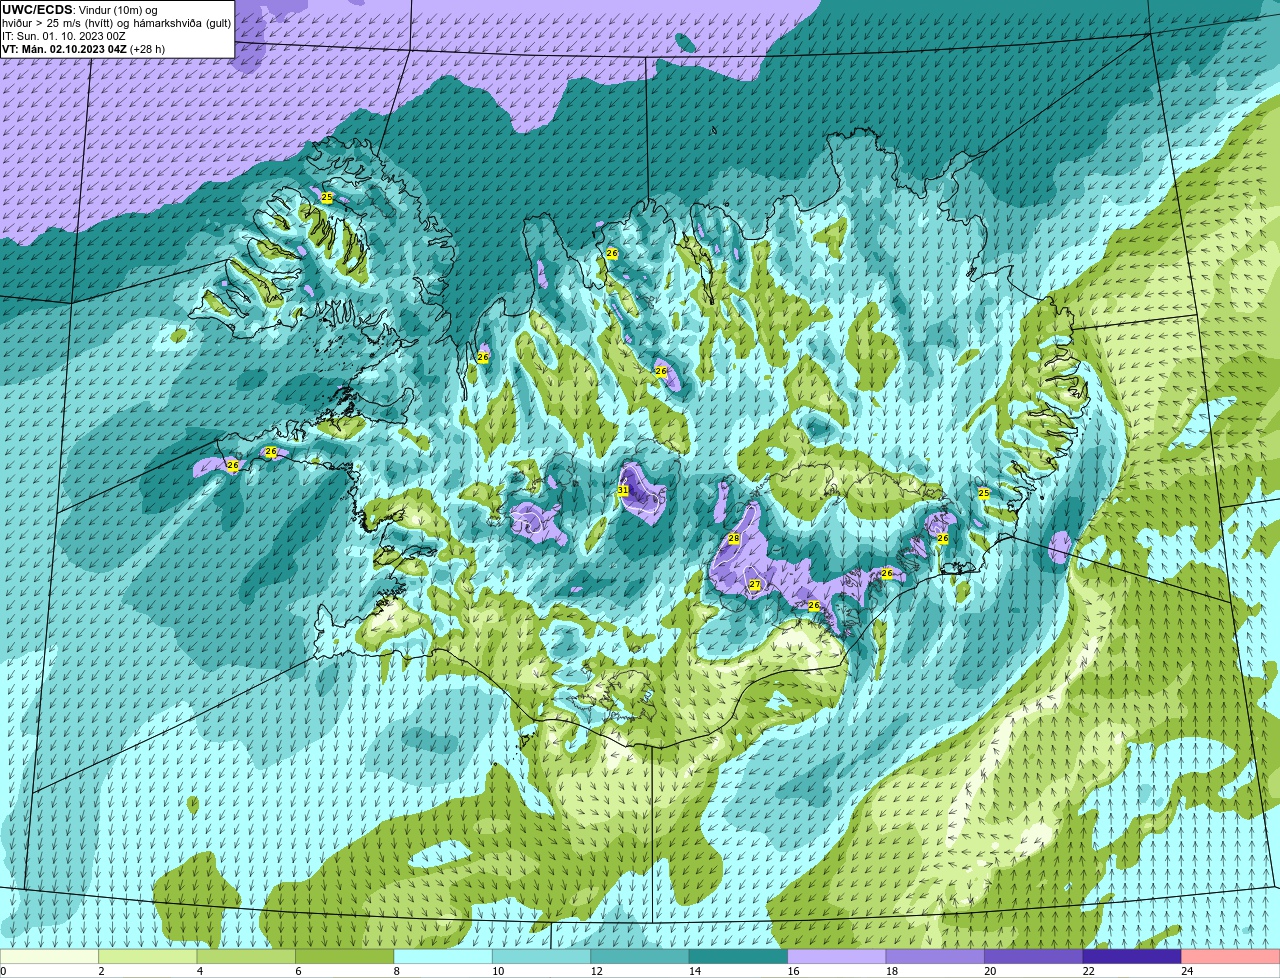Click the 'IT: Sun. 01. 10. 2023 00Z' line
The image size is (1280, 978).
tap(64, 36)
